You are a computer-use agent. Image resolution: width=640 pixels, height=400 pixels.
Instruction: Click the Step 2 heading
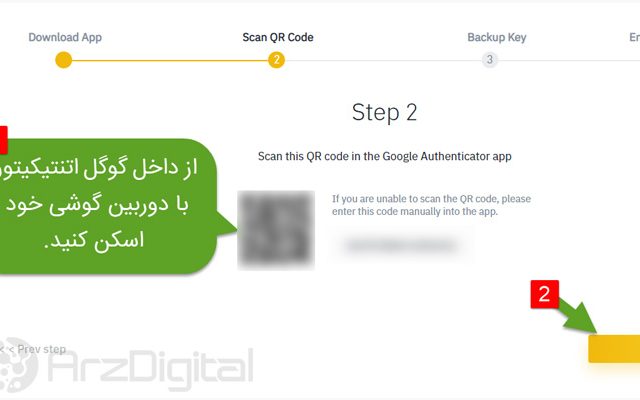pos(384,113)
